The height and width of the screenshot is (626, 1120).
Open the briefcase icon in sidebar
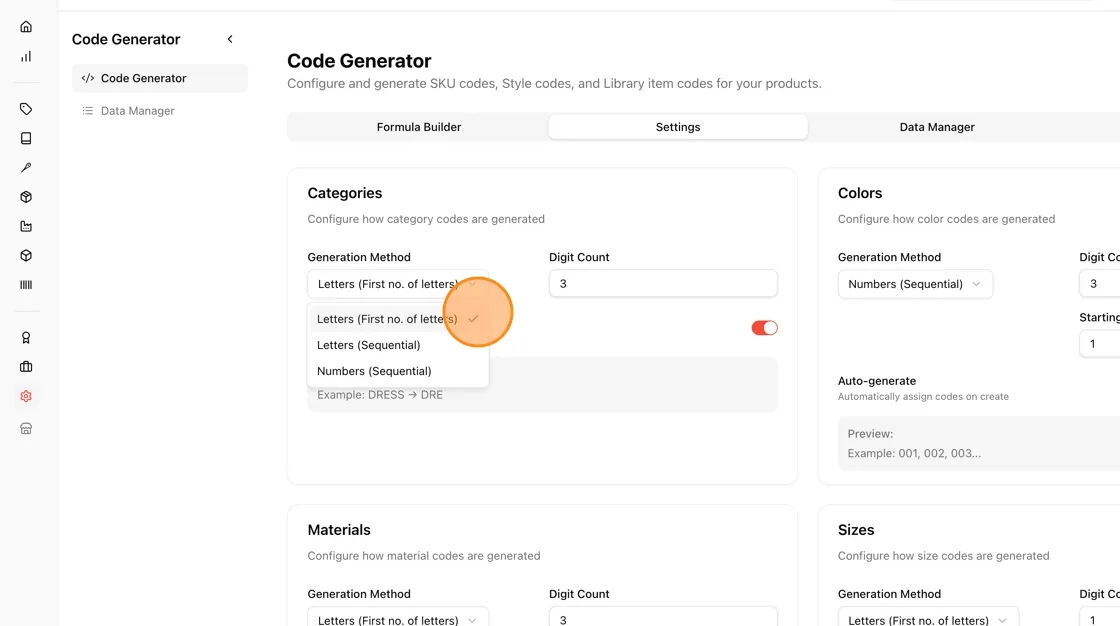click(26, 367)
